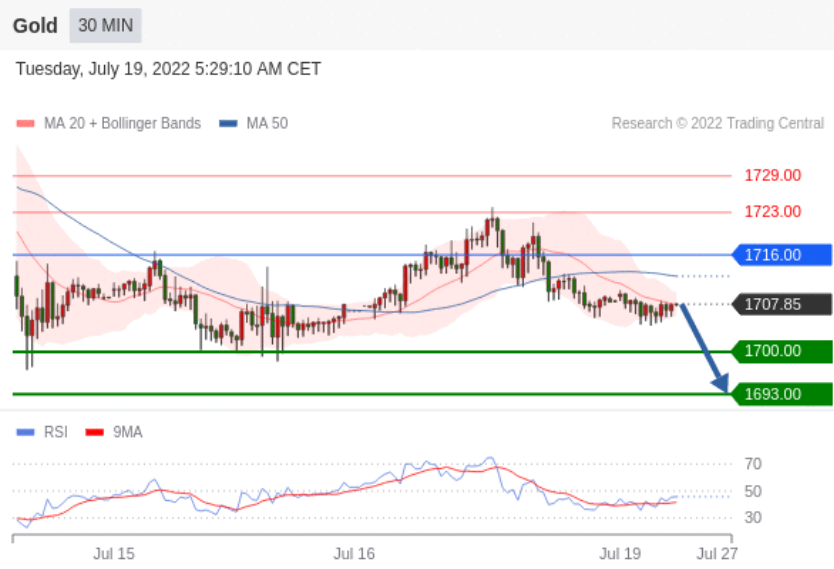Click the 9MA red legend swatch

(95, 432)
